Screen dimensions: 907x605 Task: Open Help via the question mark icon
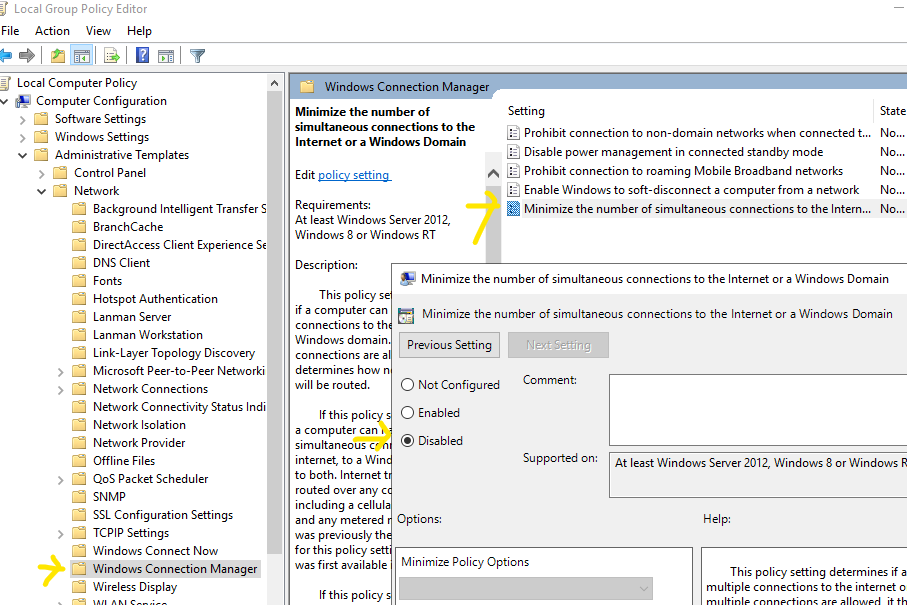142,56
